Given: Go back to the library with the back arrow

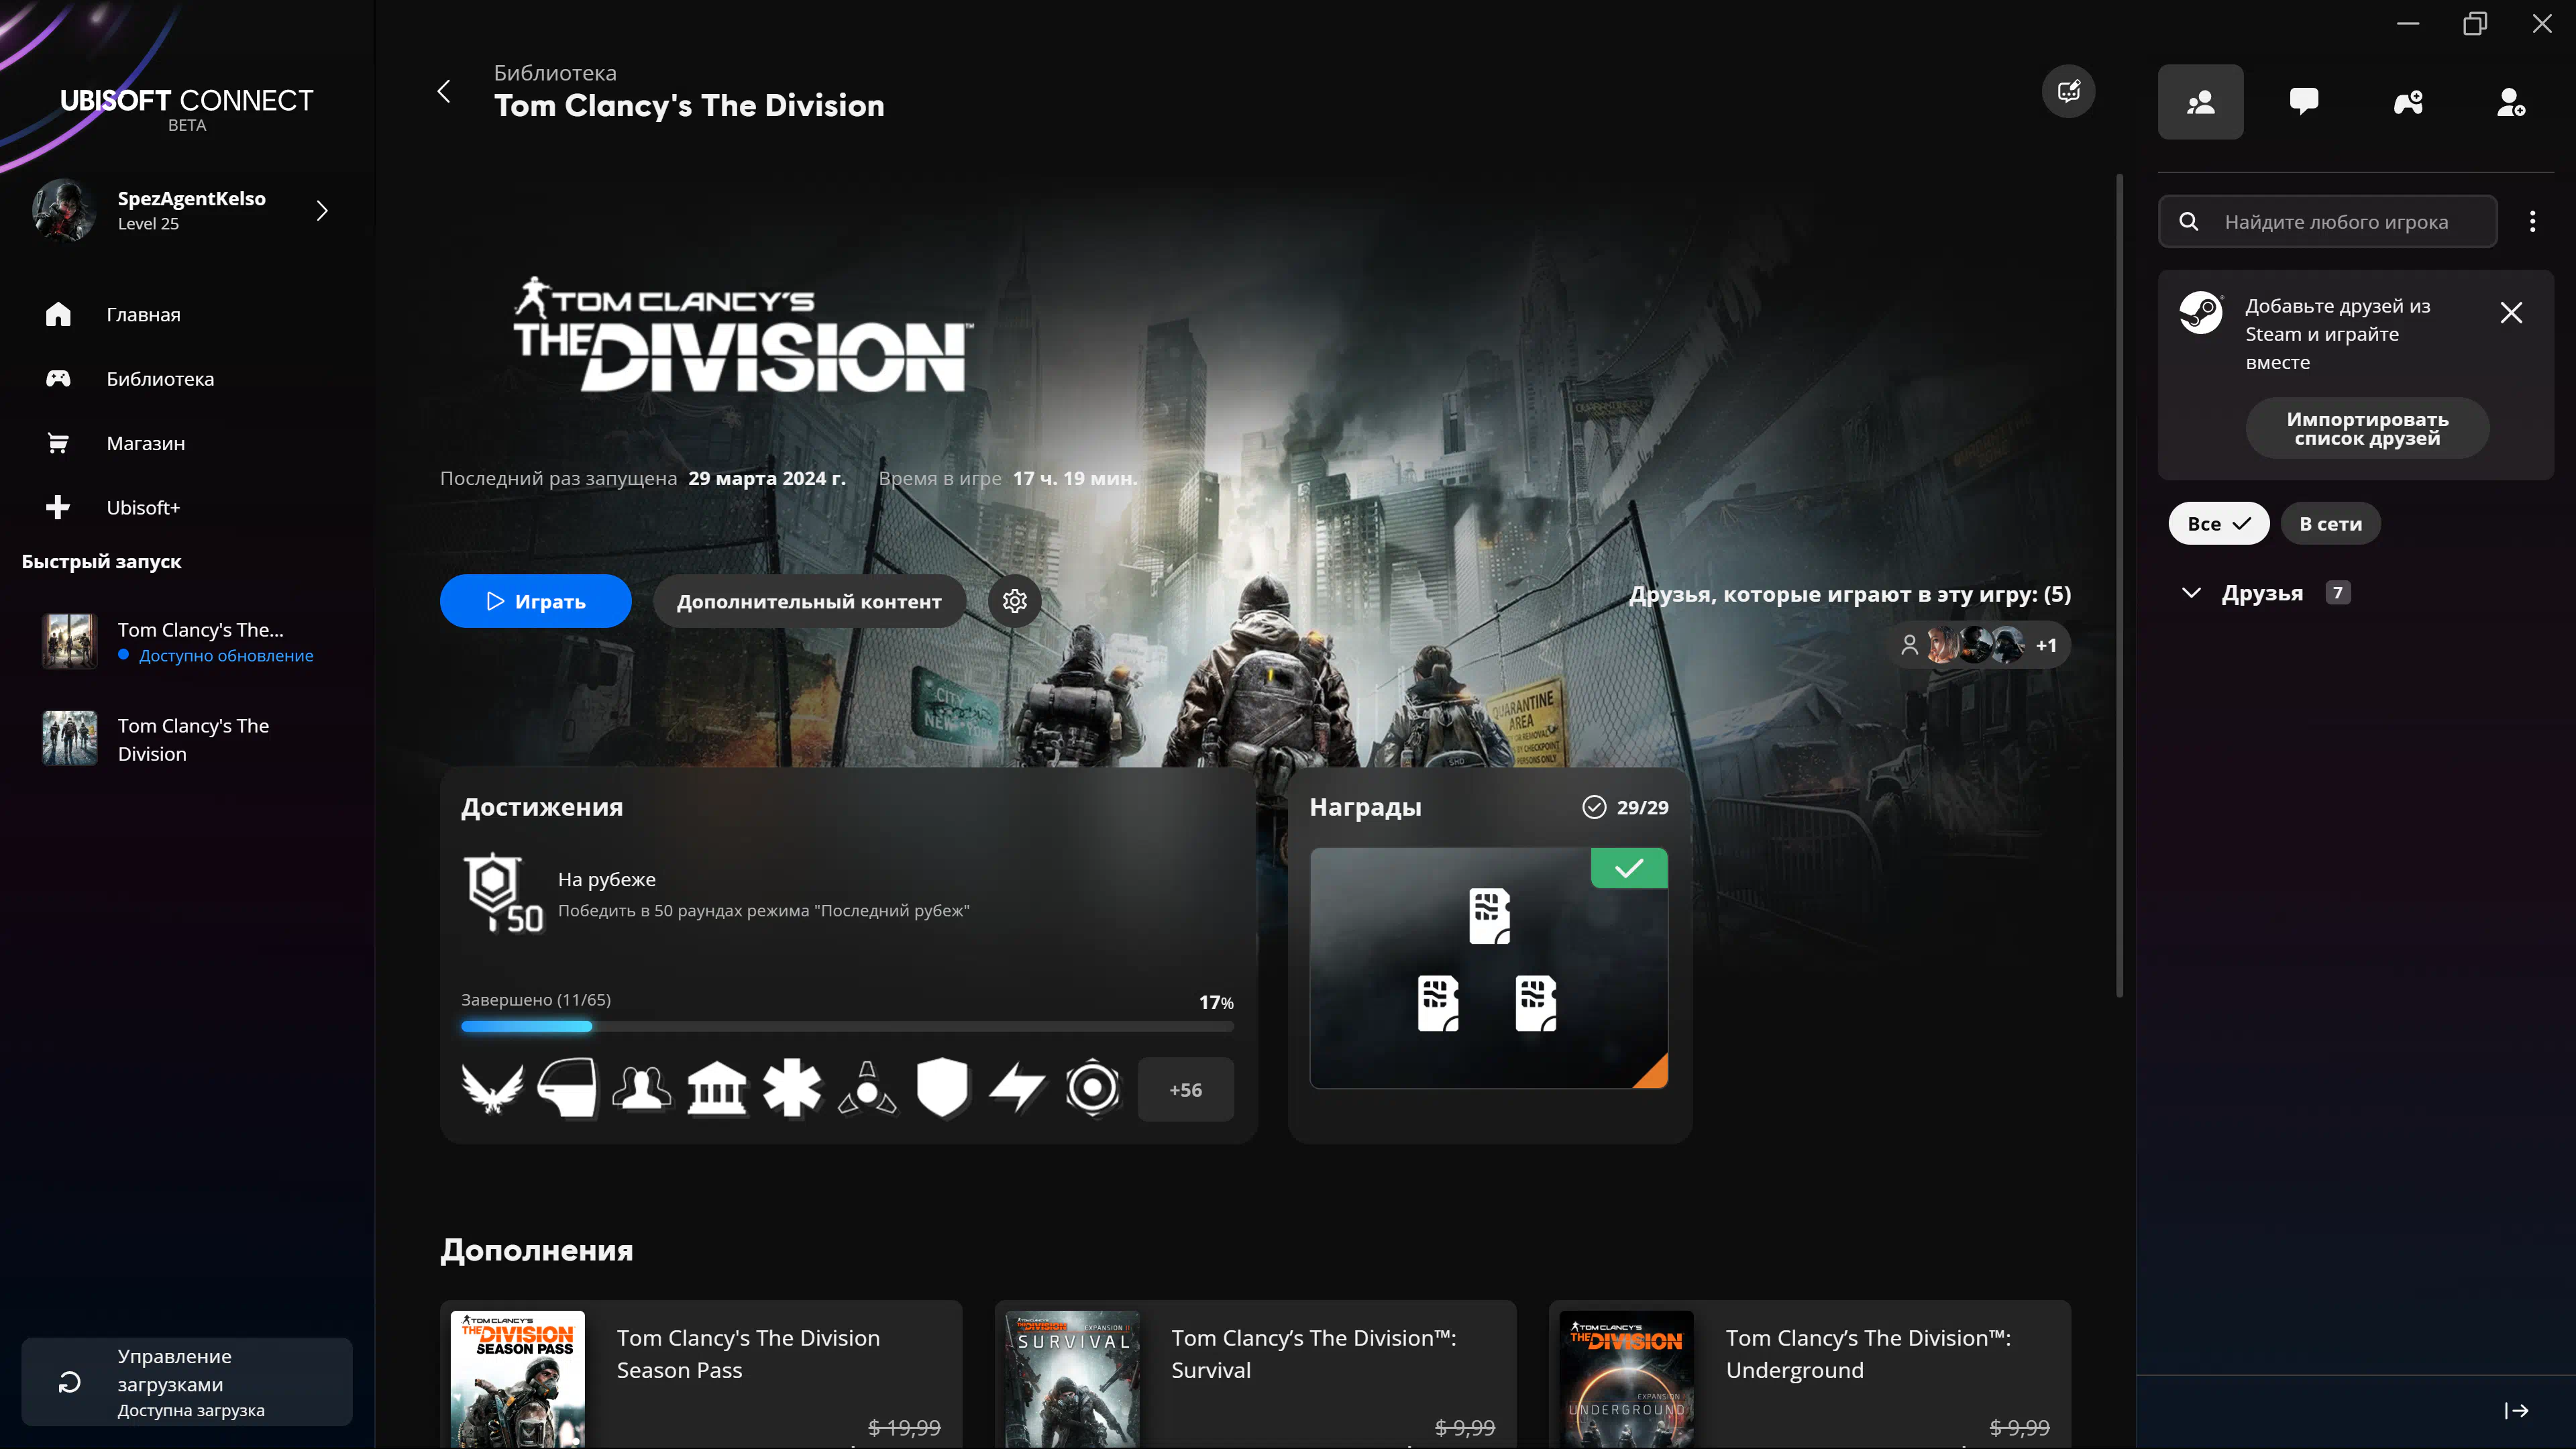Looking at the screenshot, I should point(444,92).
